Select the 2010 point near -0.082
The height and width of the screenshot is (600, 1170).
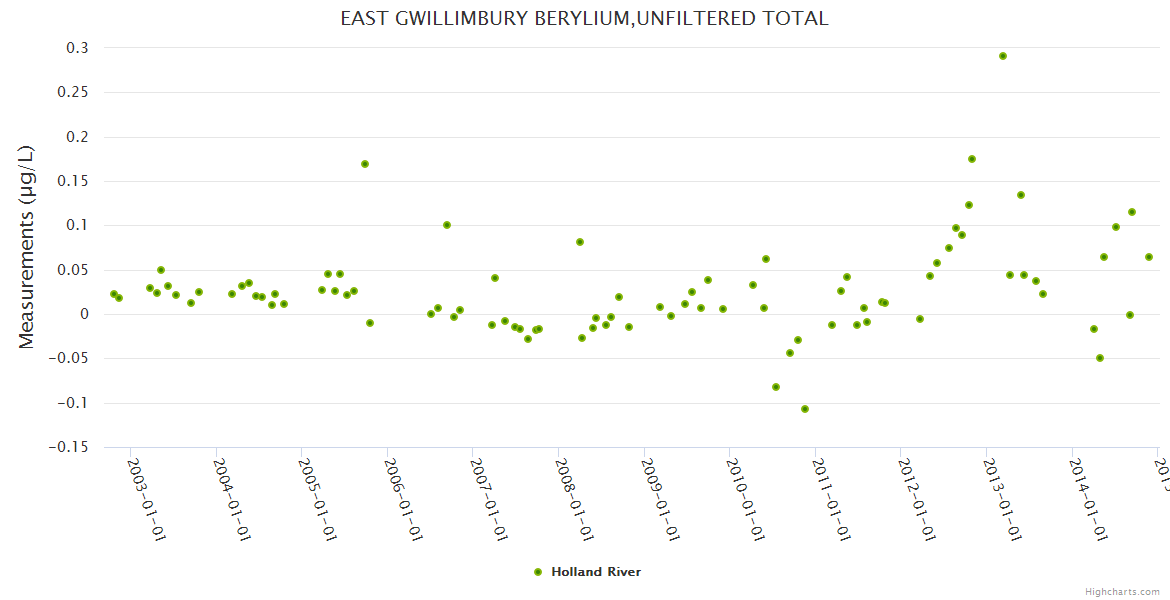(776, 387)
